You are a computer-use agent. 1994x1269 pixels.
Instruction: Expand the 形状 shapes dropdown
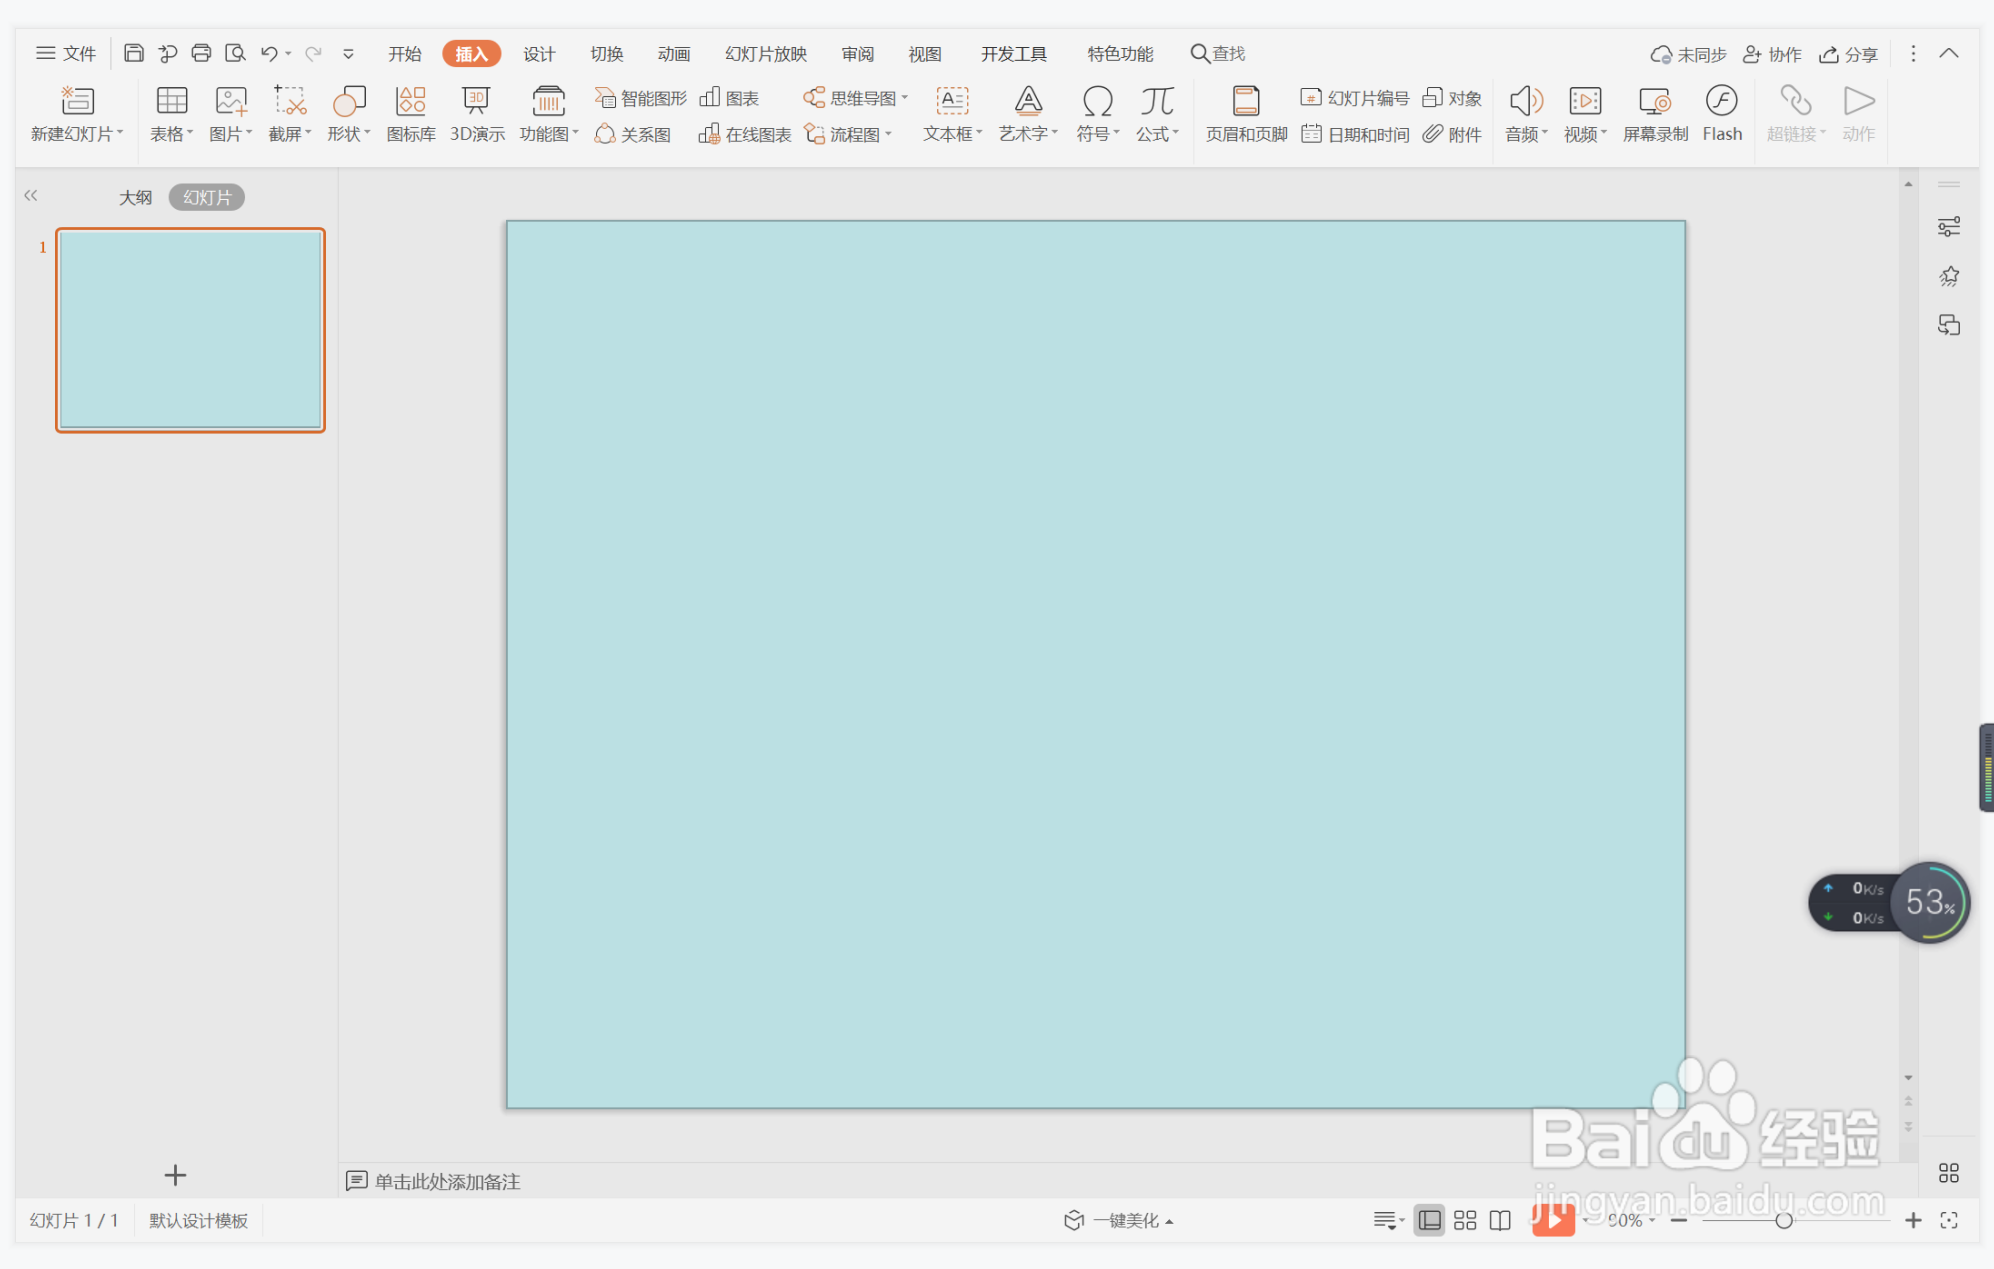tap(350, 134)
